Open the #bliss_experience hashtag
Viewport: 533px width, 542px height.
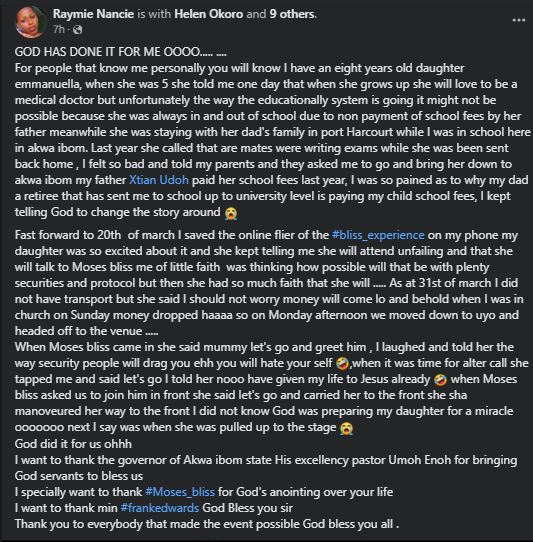click(x=378, y=235)
